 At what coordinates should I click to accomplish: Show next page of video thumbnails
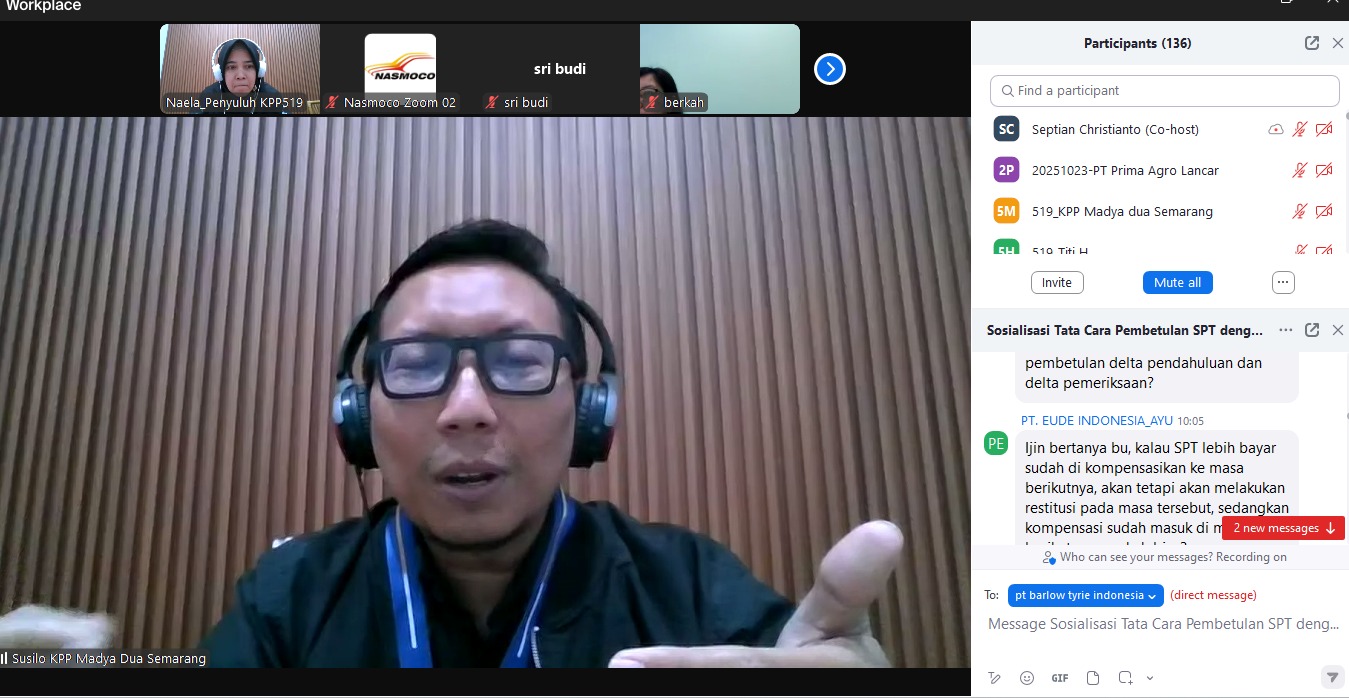coord(830,69)
